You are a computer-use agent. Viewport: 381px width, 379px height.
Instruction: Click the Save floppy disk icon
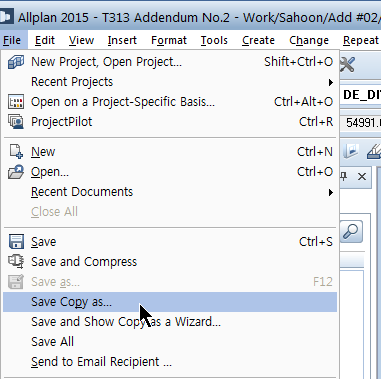tap(16, 242)
